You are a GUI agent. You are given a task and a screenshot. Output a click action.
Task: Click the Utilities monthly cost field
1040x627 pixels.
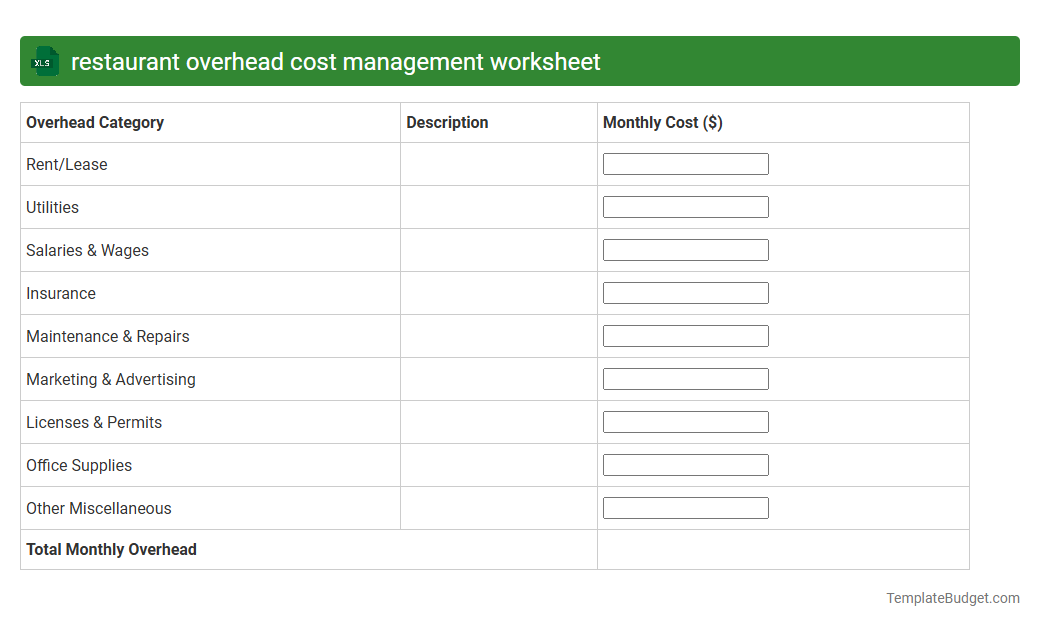tap(685, 206)
